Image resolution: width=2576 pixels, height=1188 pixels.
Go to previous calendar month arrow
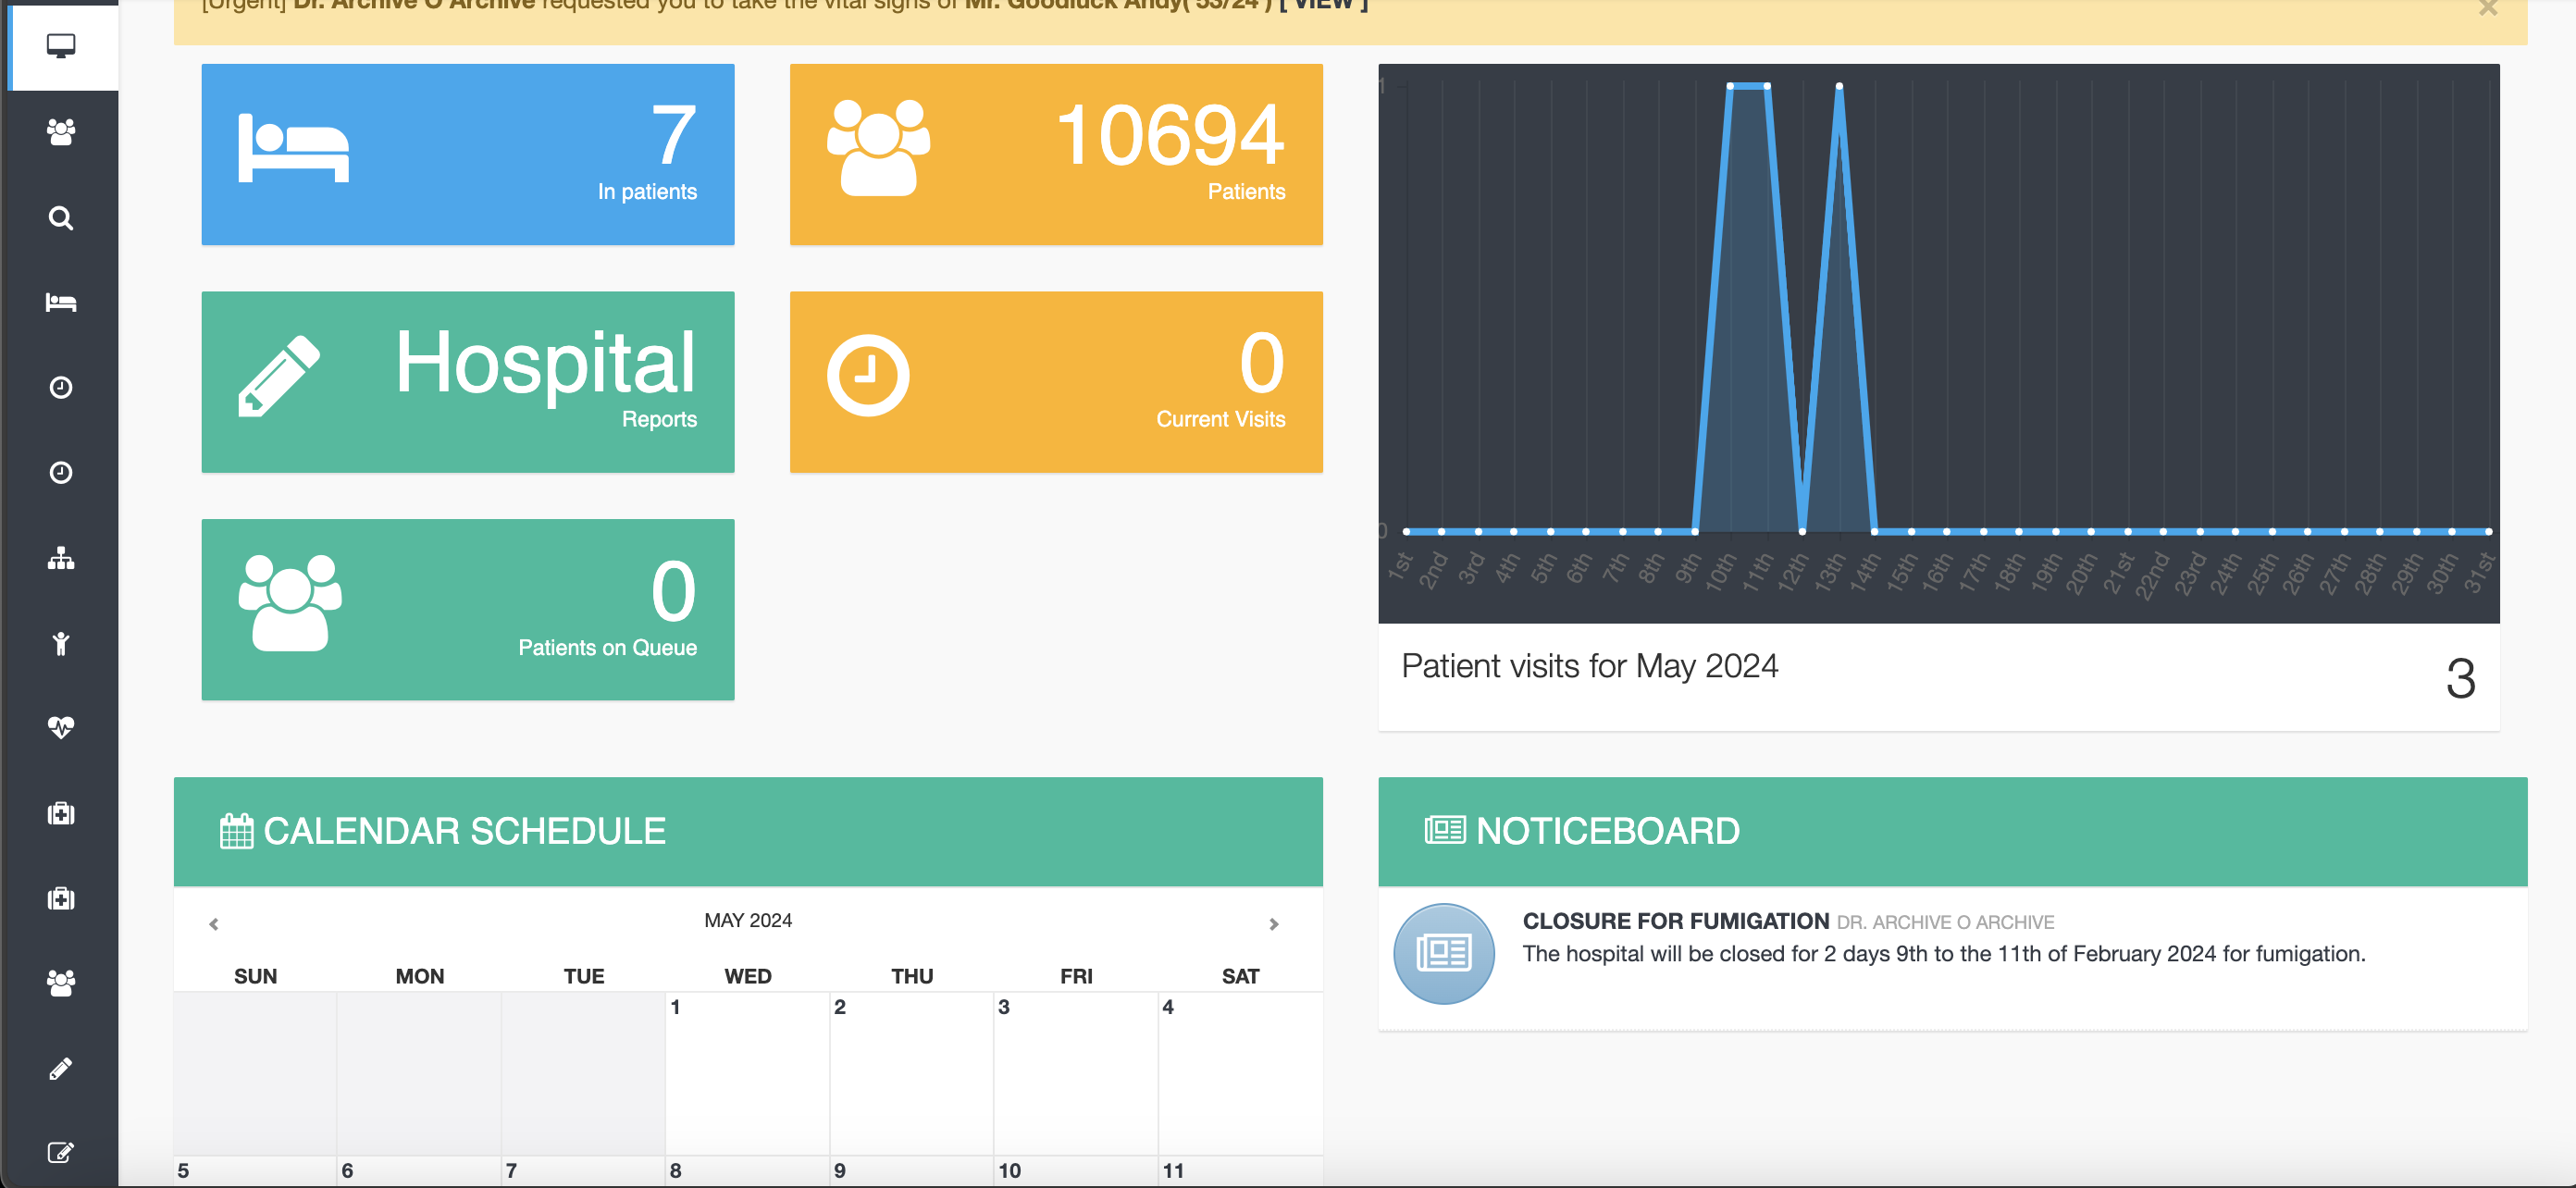(214, 924)
